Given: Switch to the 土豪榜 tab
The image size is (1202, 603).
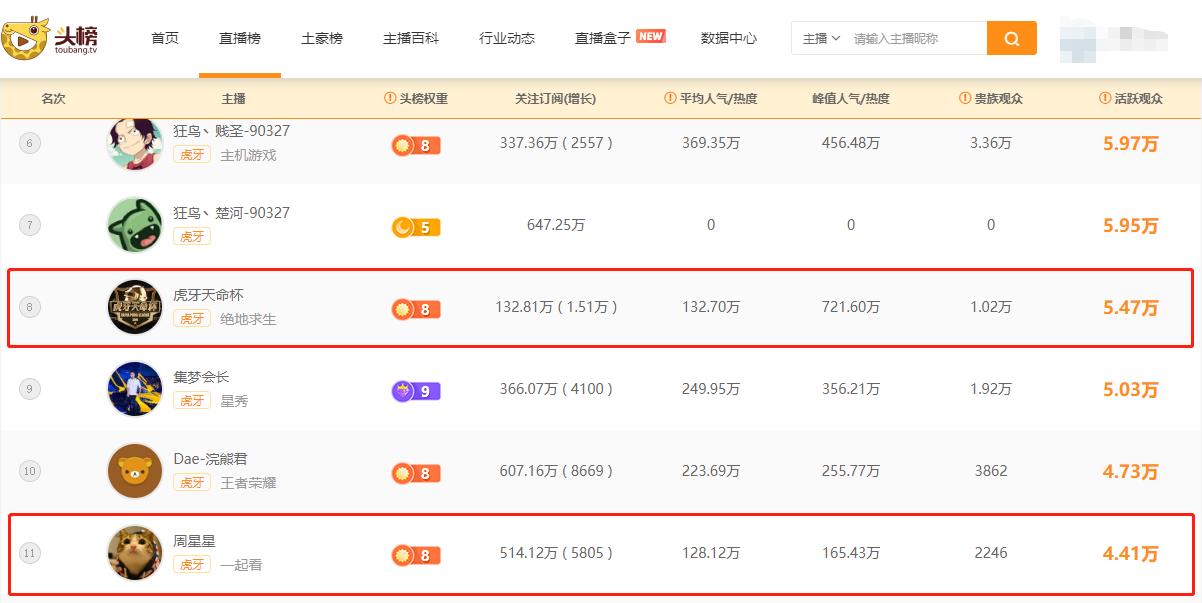Looking at the screenshot, I should tap(321, 38).
